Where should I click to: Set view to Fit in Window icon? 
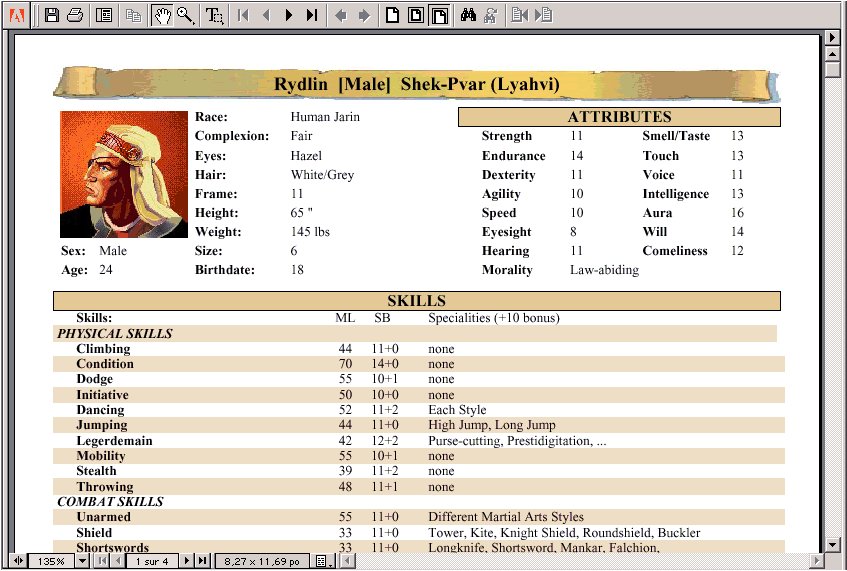tap(416, 15)
